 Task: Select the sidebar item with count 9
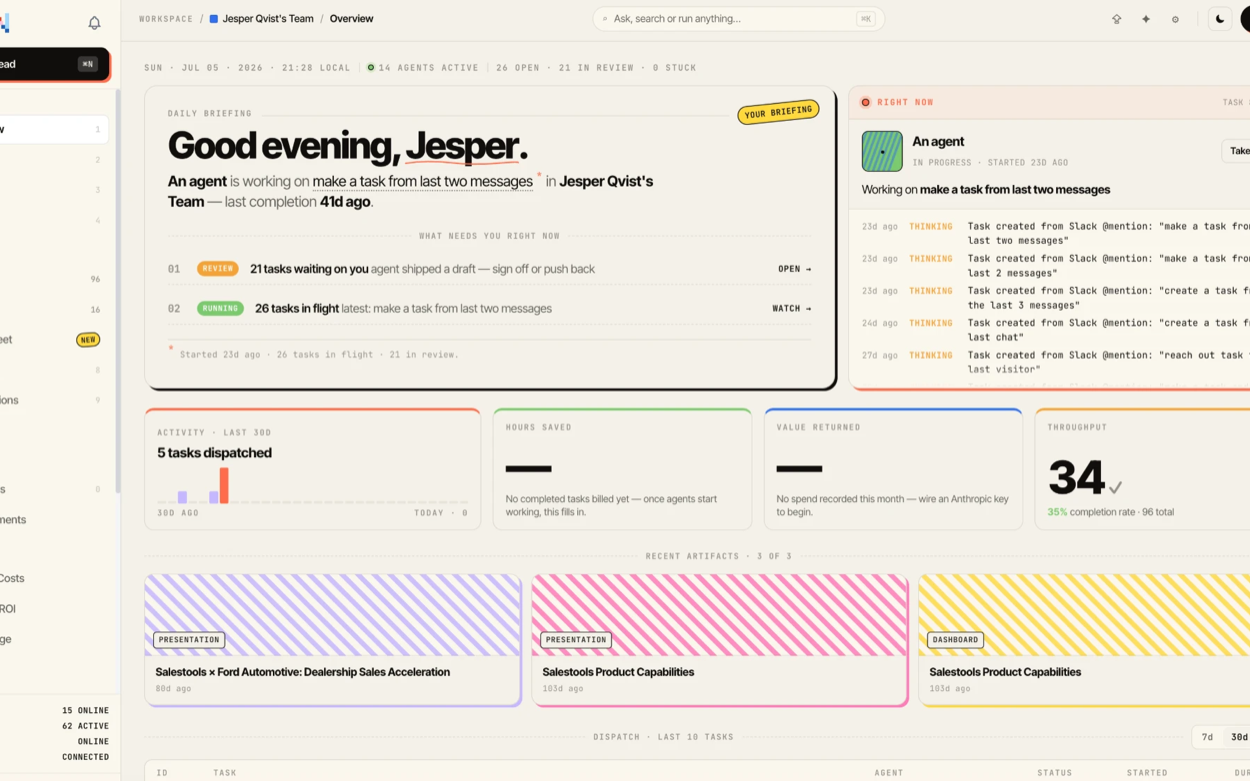pos(54,400)
